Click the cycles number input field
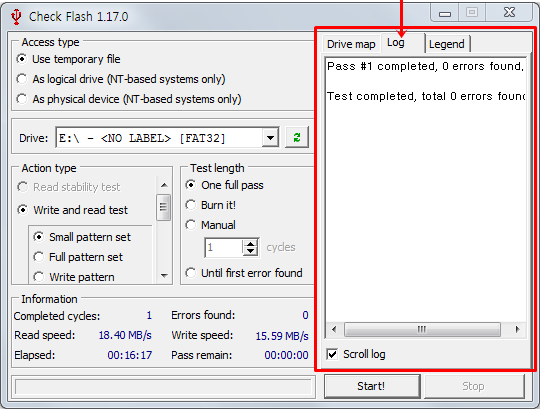Screen dimensions: 540x409 click(x=225, y=247)
